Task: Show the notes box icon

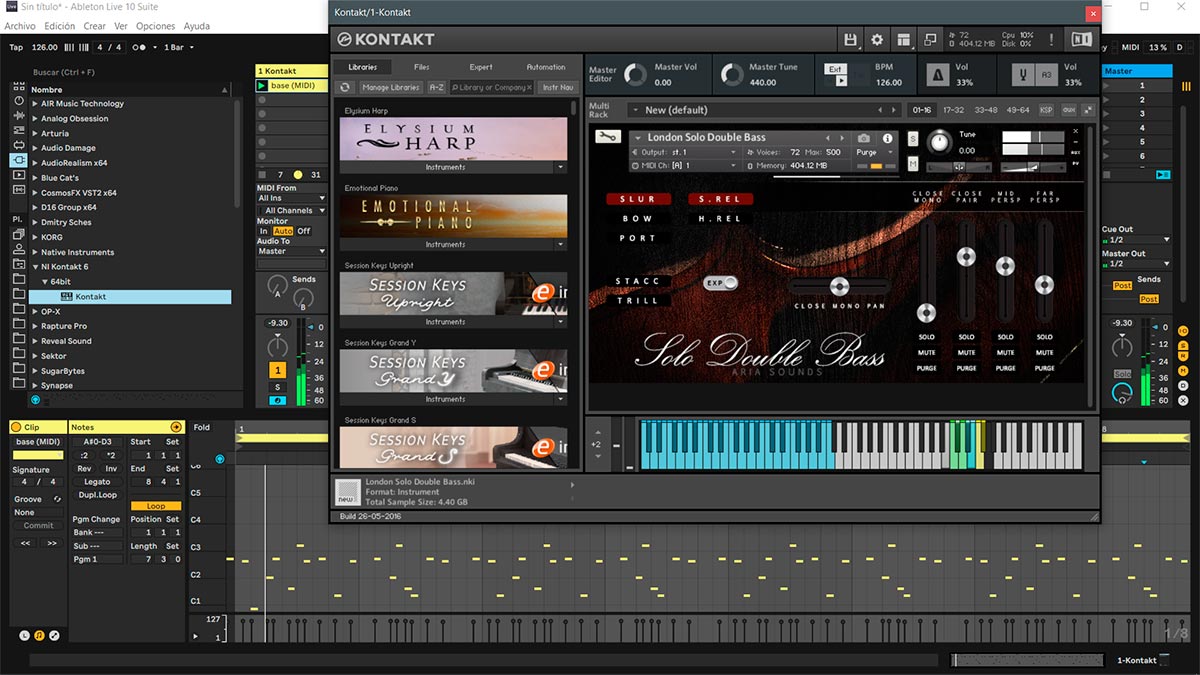Action: pos(39,635)
